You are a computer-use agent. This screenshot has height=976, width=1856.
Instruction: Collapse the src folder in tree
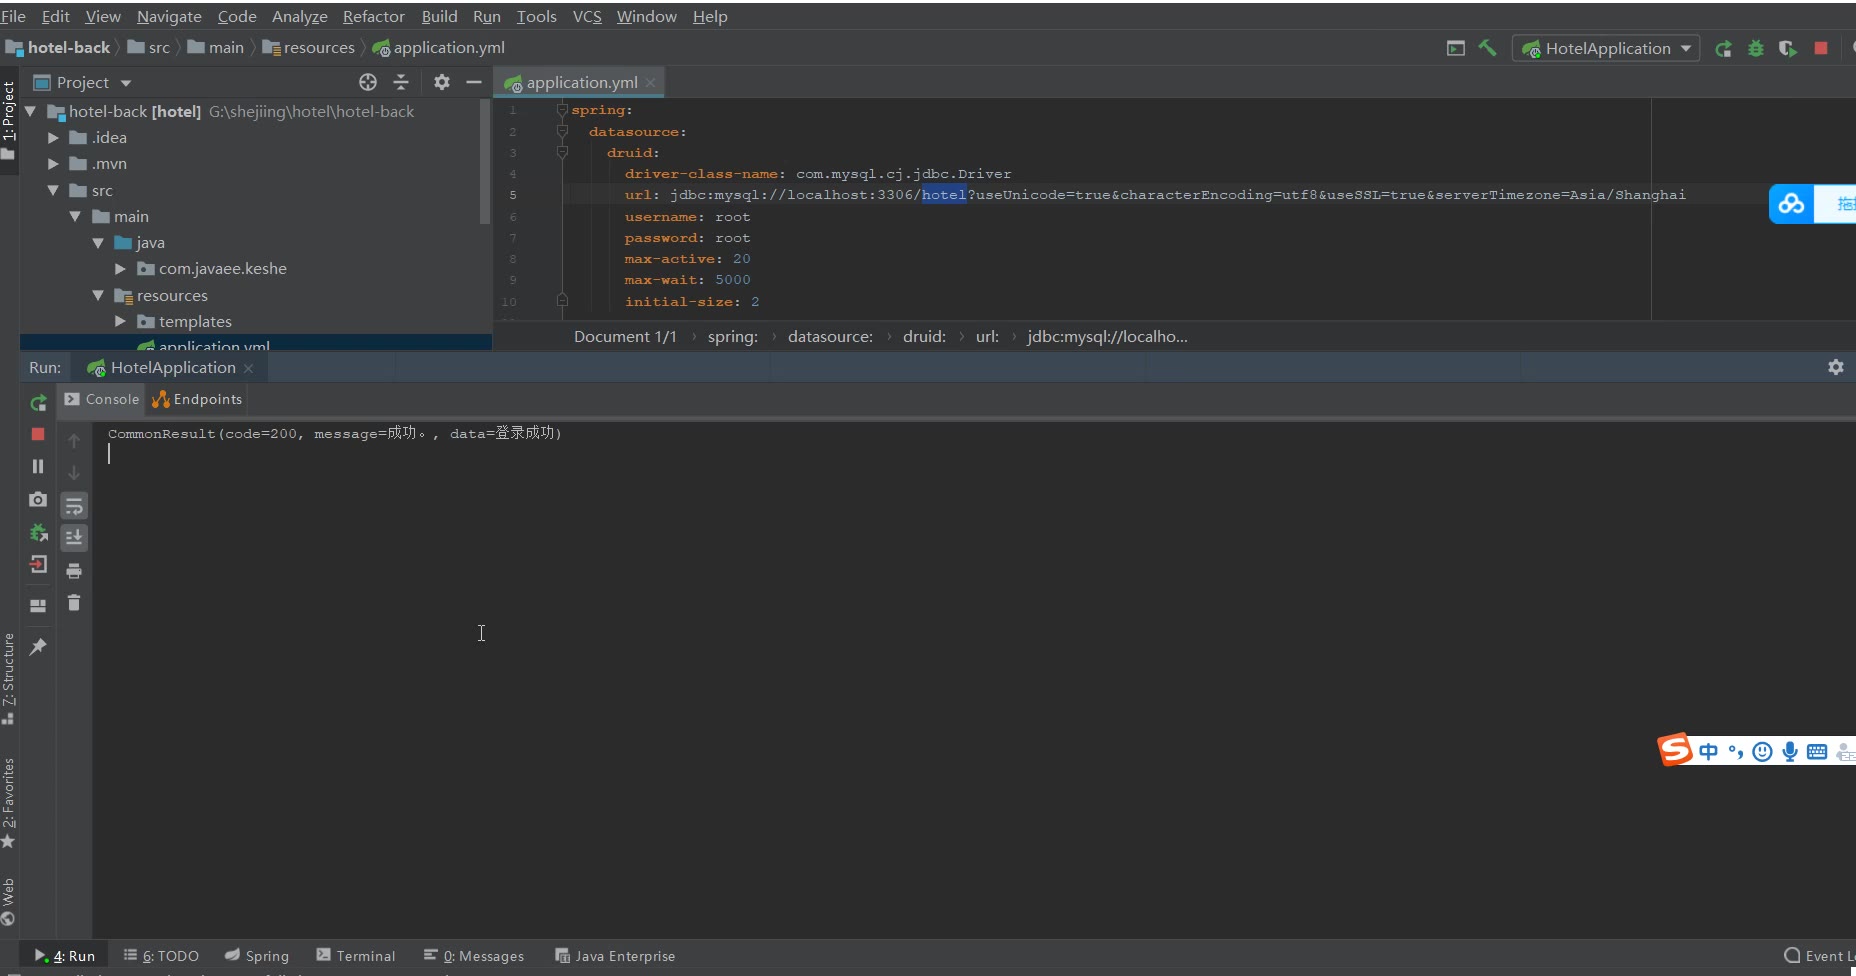[x=53, y=190]
